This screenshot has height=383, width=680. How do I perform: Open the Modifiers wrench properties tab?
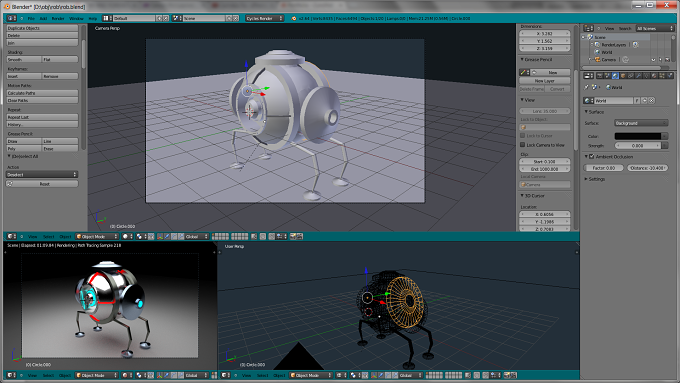point(639,76)
